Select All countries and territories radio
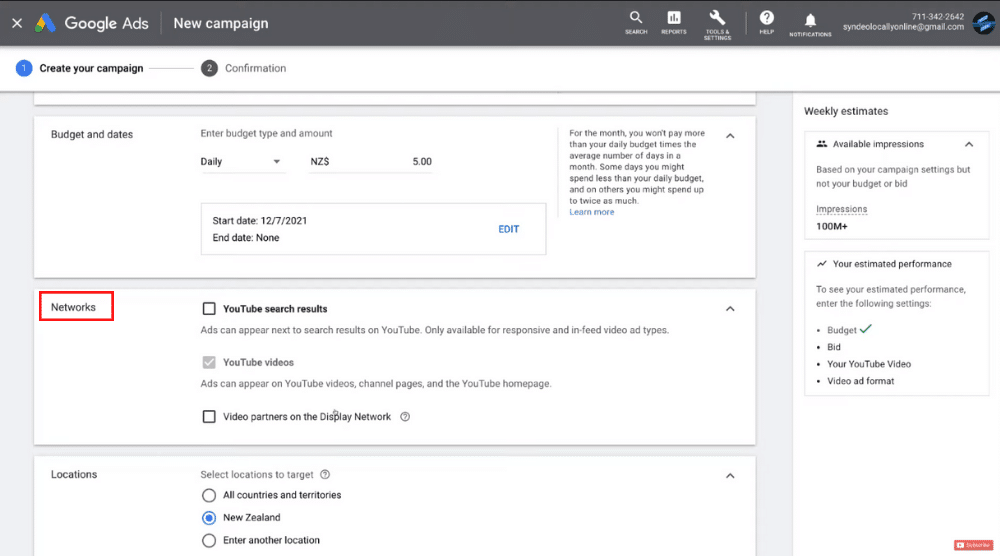Viewport: 1000px width, 556px height. pos(209,495)
